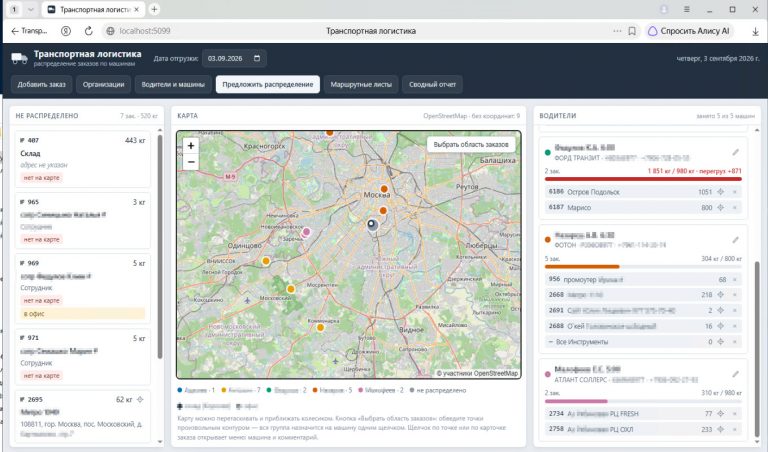Screen dimensions: 768x452
Task: Open the browser three-dots page menu
Action: [617, 31]
